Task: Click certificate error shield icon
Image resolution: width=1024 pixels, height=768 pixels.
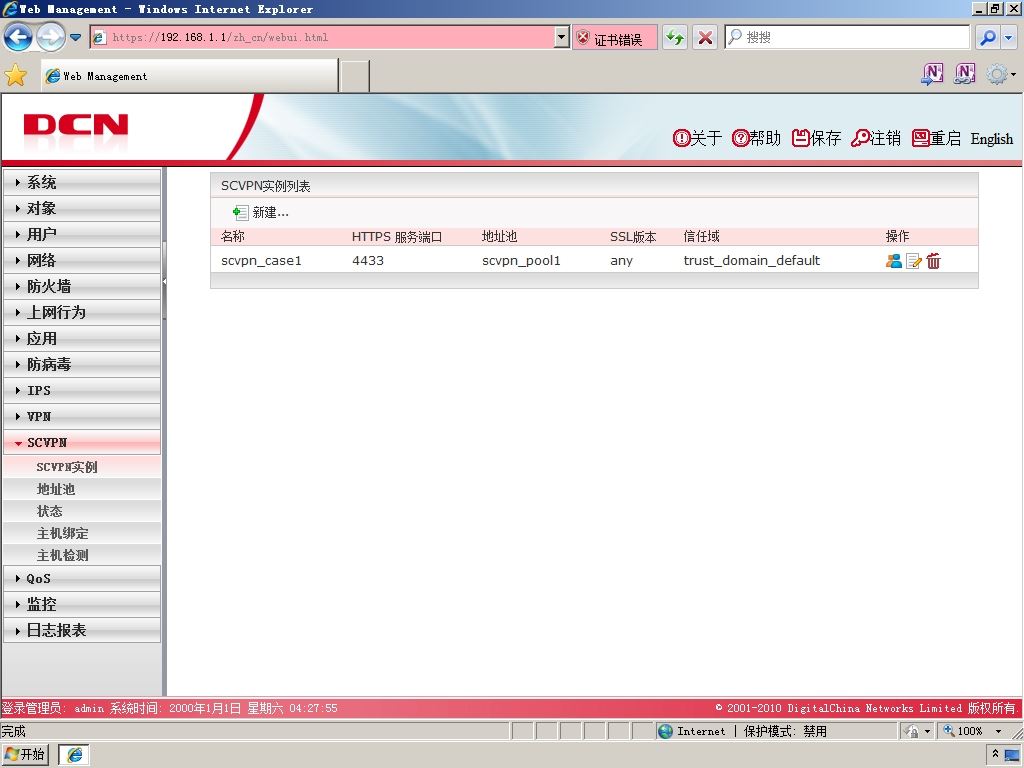Action: pos(583,38)
